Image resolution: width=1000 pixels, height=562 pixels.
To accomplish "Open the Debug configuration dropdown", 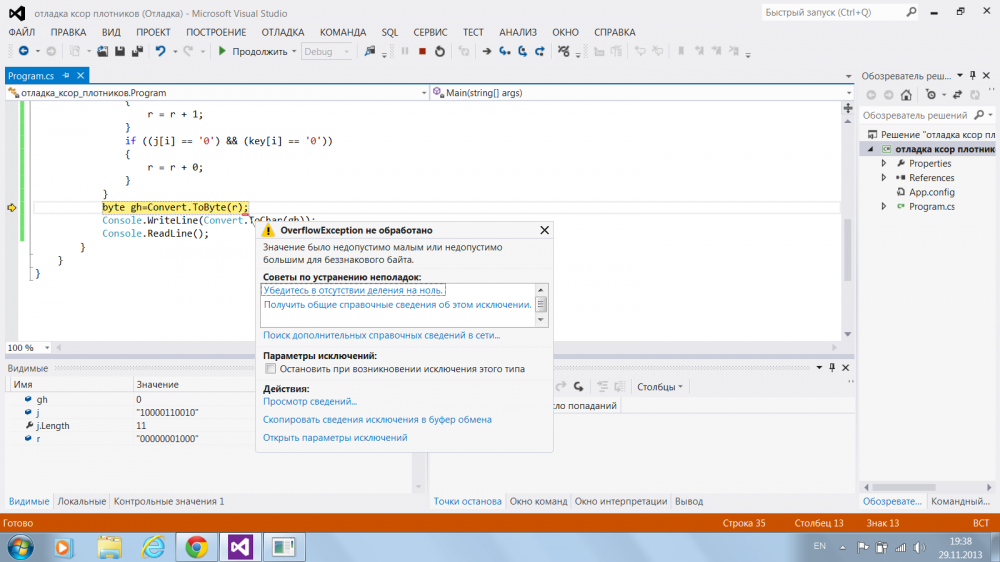I will point(346,52).
